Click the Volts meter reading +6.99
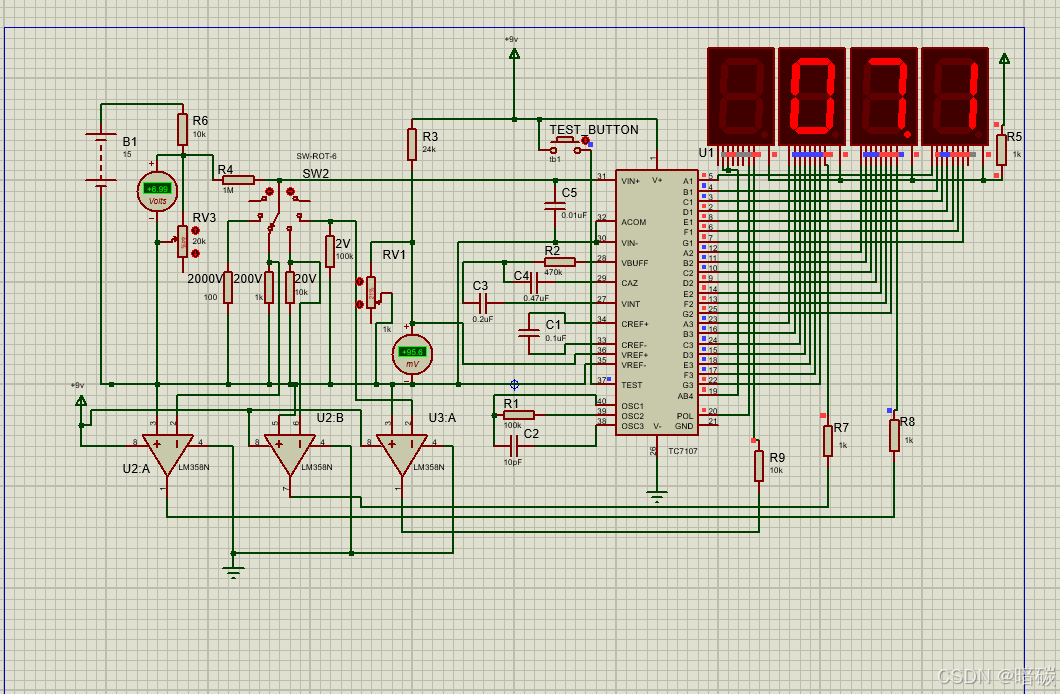Screen dimensions: 1060x694 pos(158,192)
